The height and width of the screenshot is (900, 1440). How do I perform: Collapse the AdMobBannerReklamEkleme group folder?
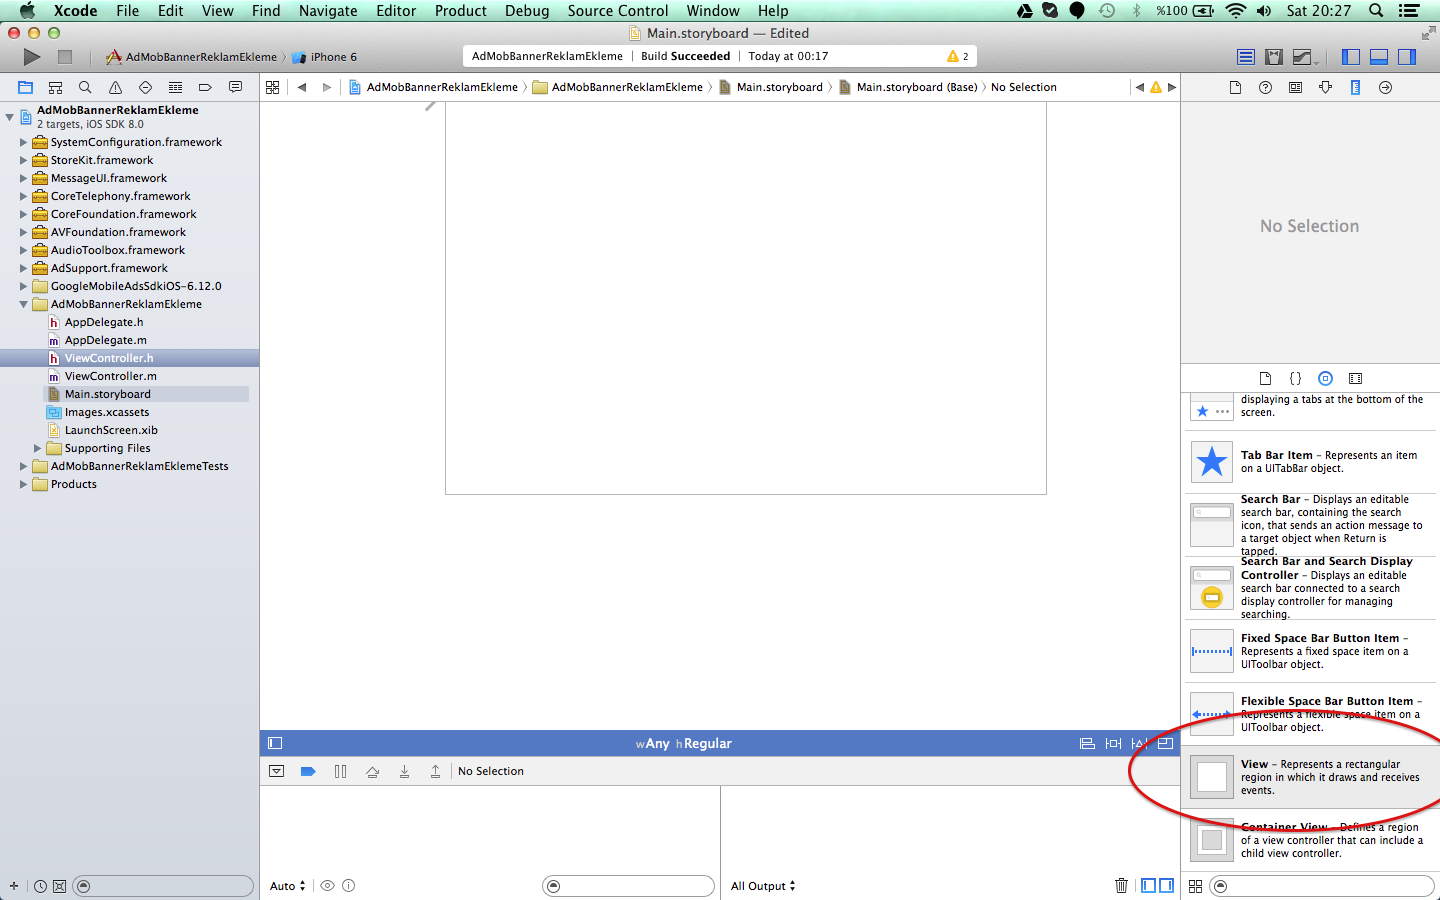pyautogui.click(x=23, y=304)
